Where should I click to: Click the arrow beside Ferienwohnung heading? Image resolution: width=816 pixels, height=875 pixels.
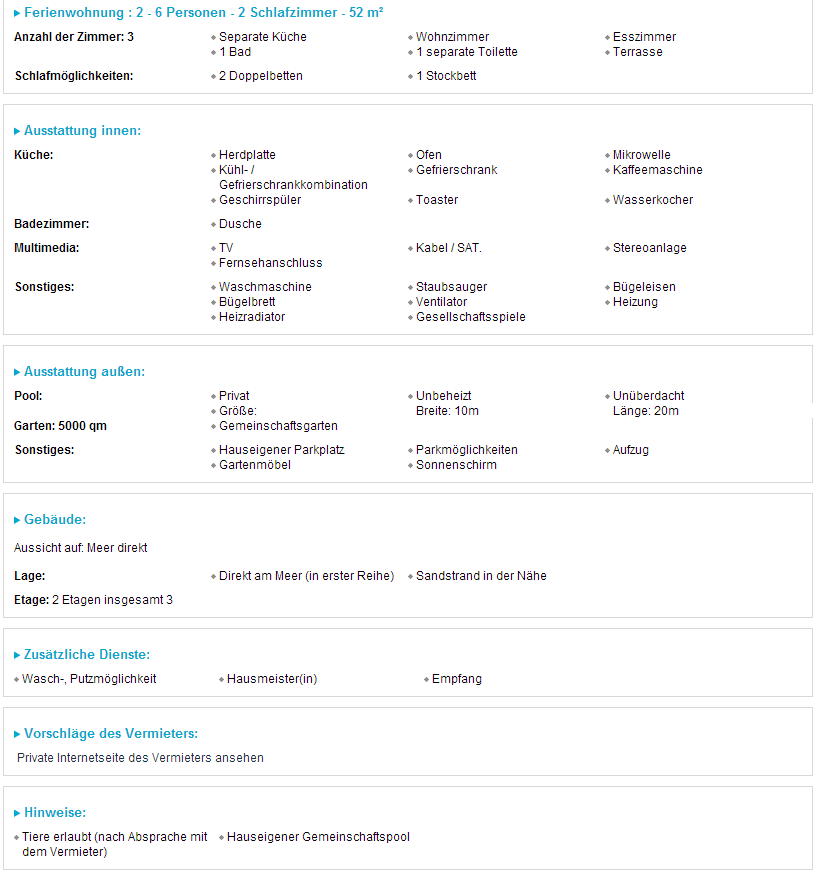pos(17,13)
